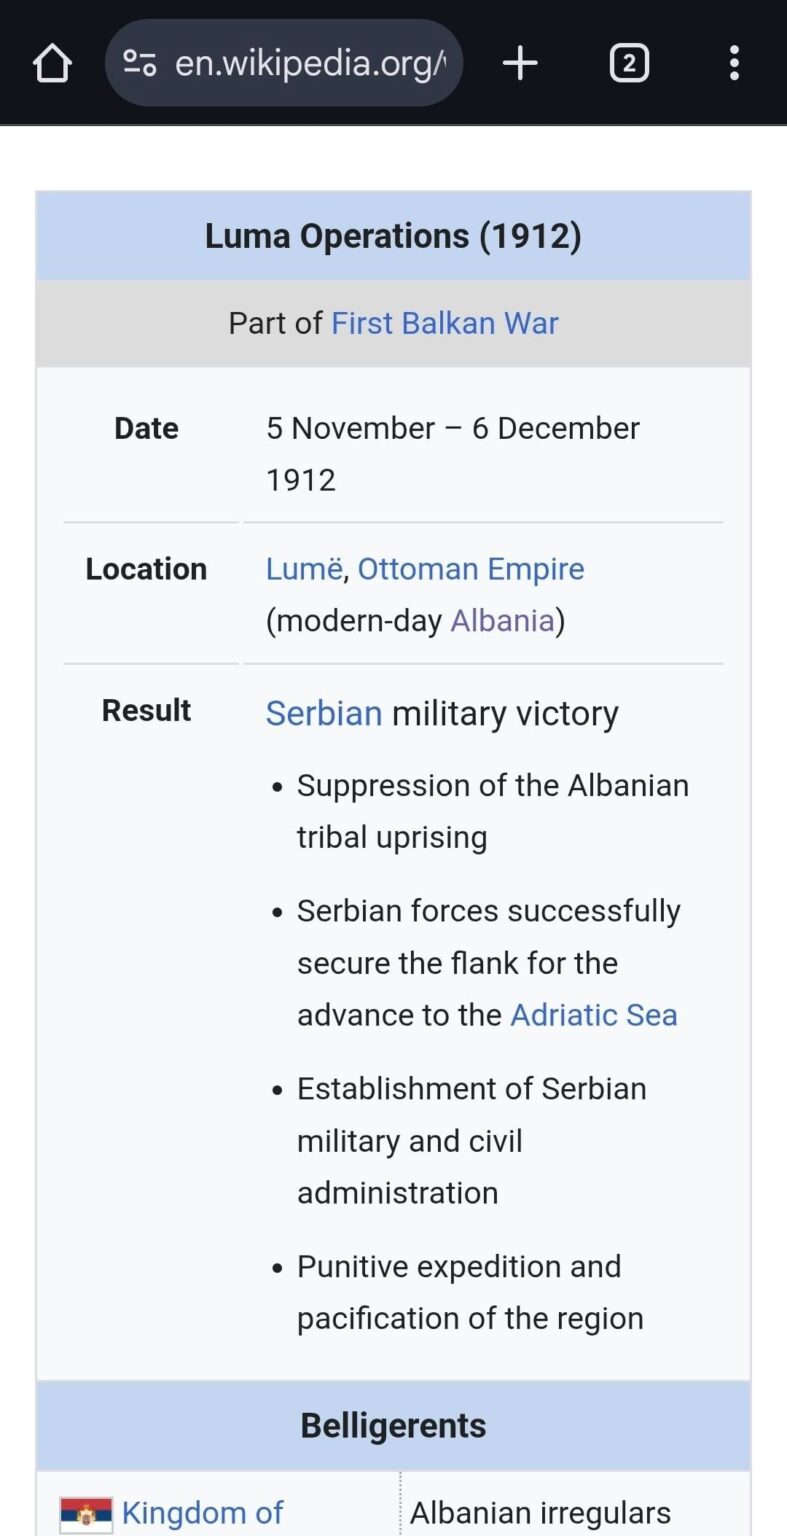Viewport: 787px width, 1536px height.
Task: Visit the Albania page link
Action: [x=502, y=620]
